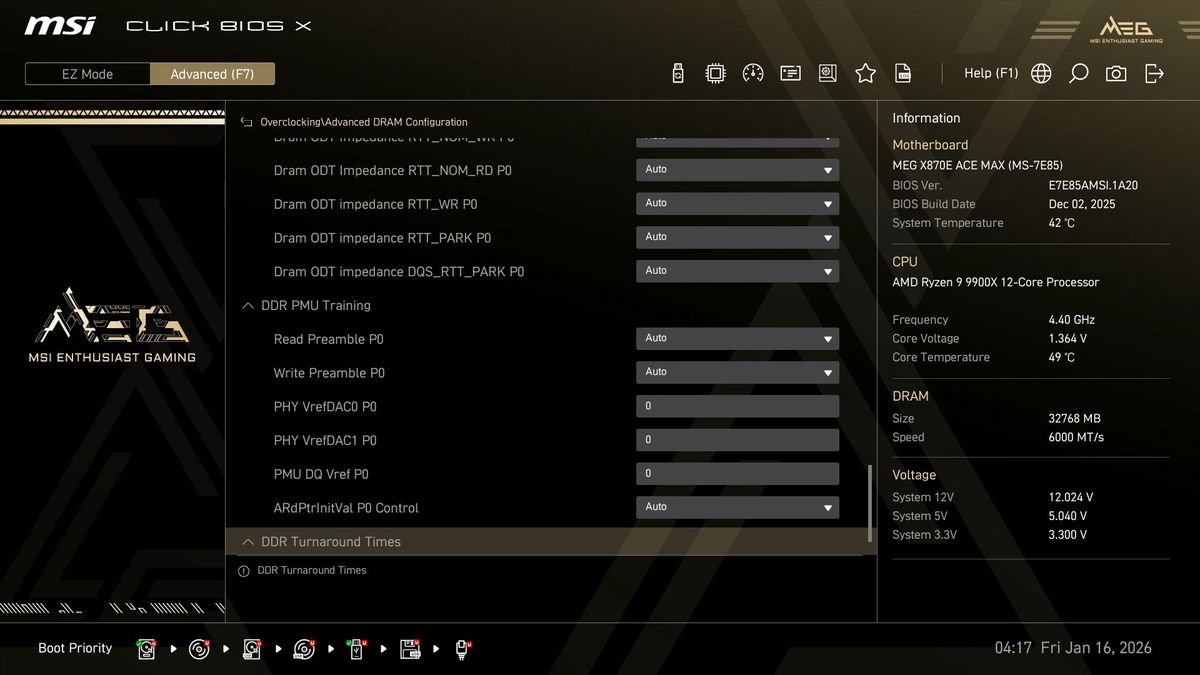Screen dimensions: 1200x675
Task: Open the memory profile card icon
Action: click(x=790, y=73)
